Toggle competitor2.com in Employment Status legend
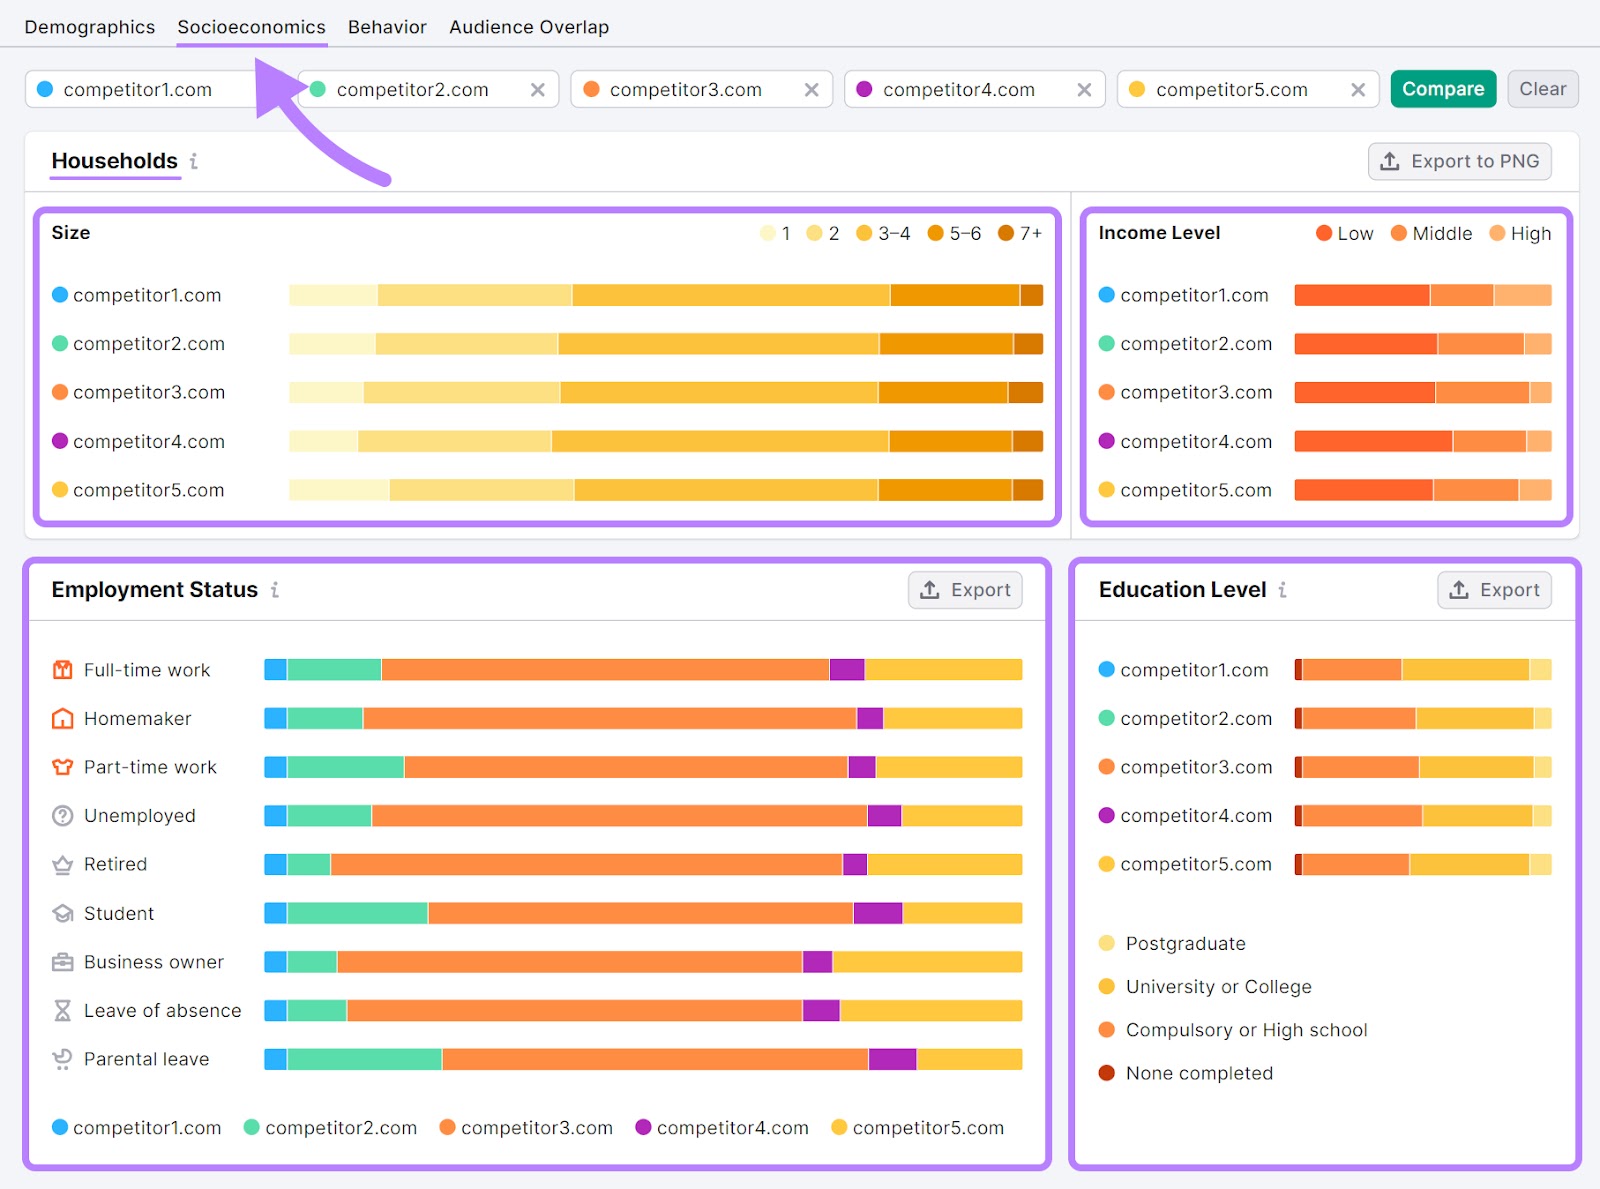1600x1189 pixels. coord(330,1127)
